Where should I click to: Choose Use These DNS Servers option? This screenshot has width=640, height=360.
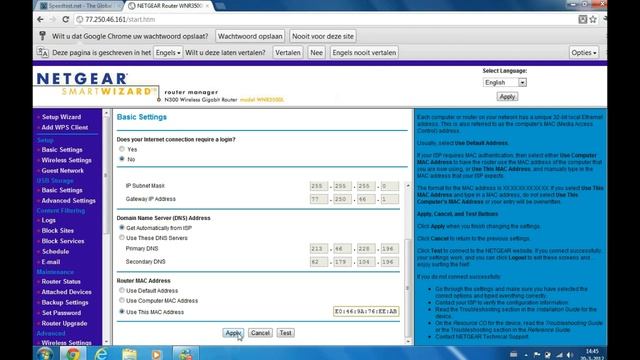tap(122, 237)
